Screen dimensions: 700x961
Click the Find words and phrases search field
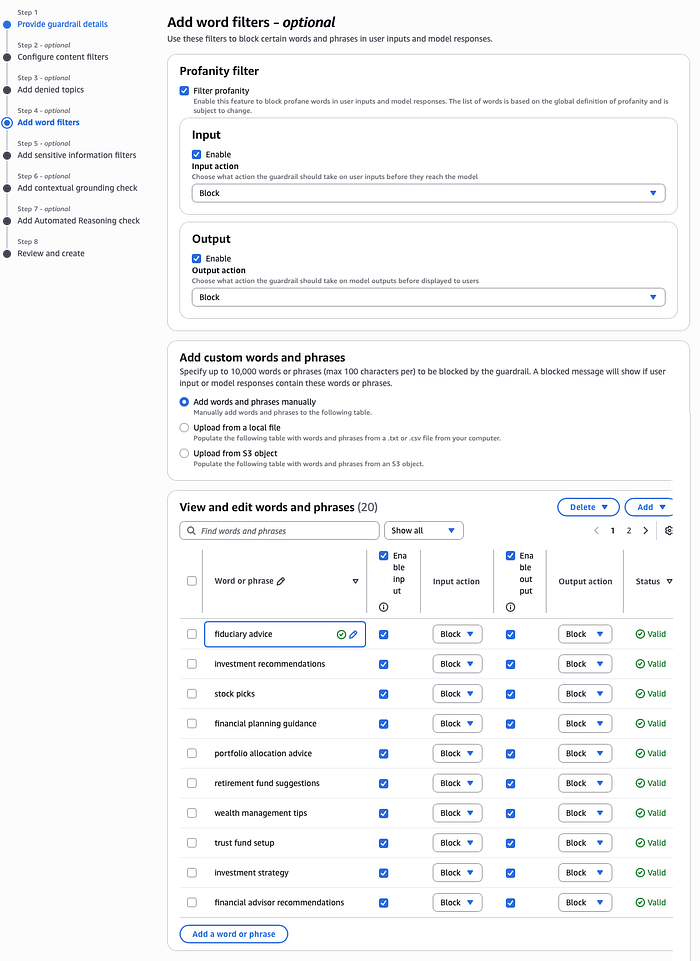(x=280, y=531)
